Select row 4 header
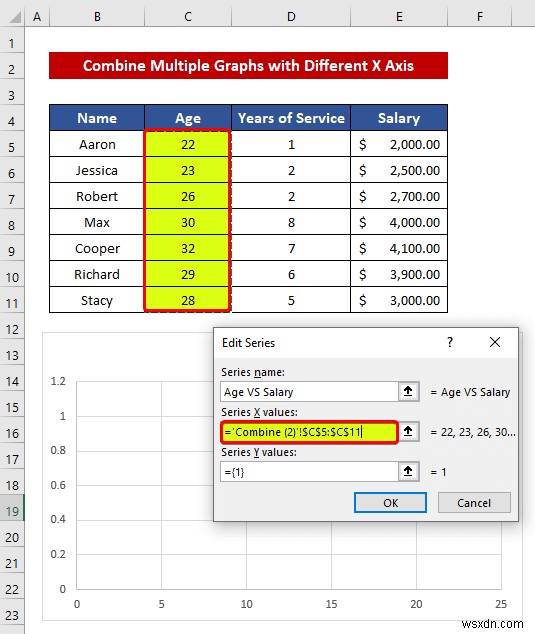535x634 pixels. [x=12, y=121]
